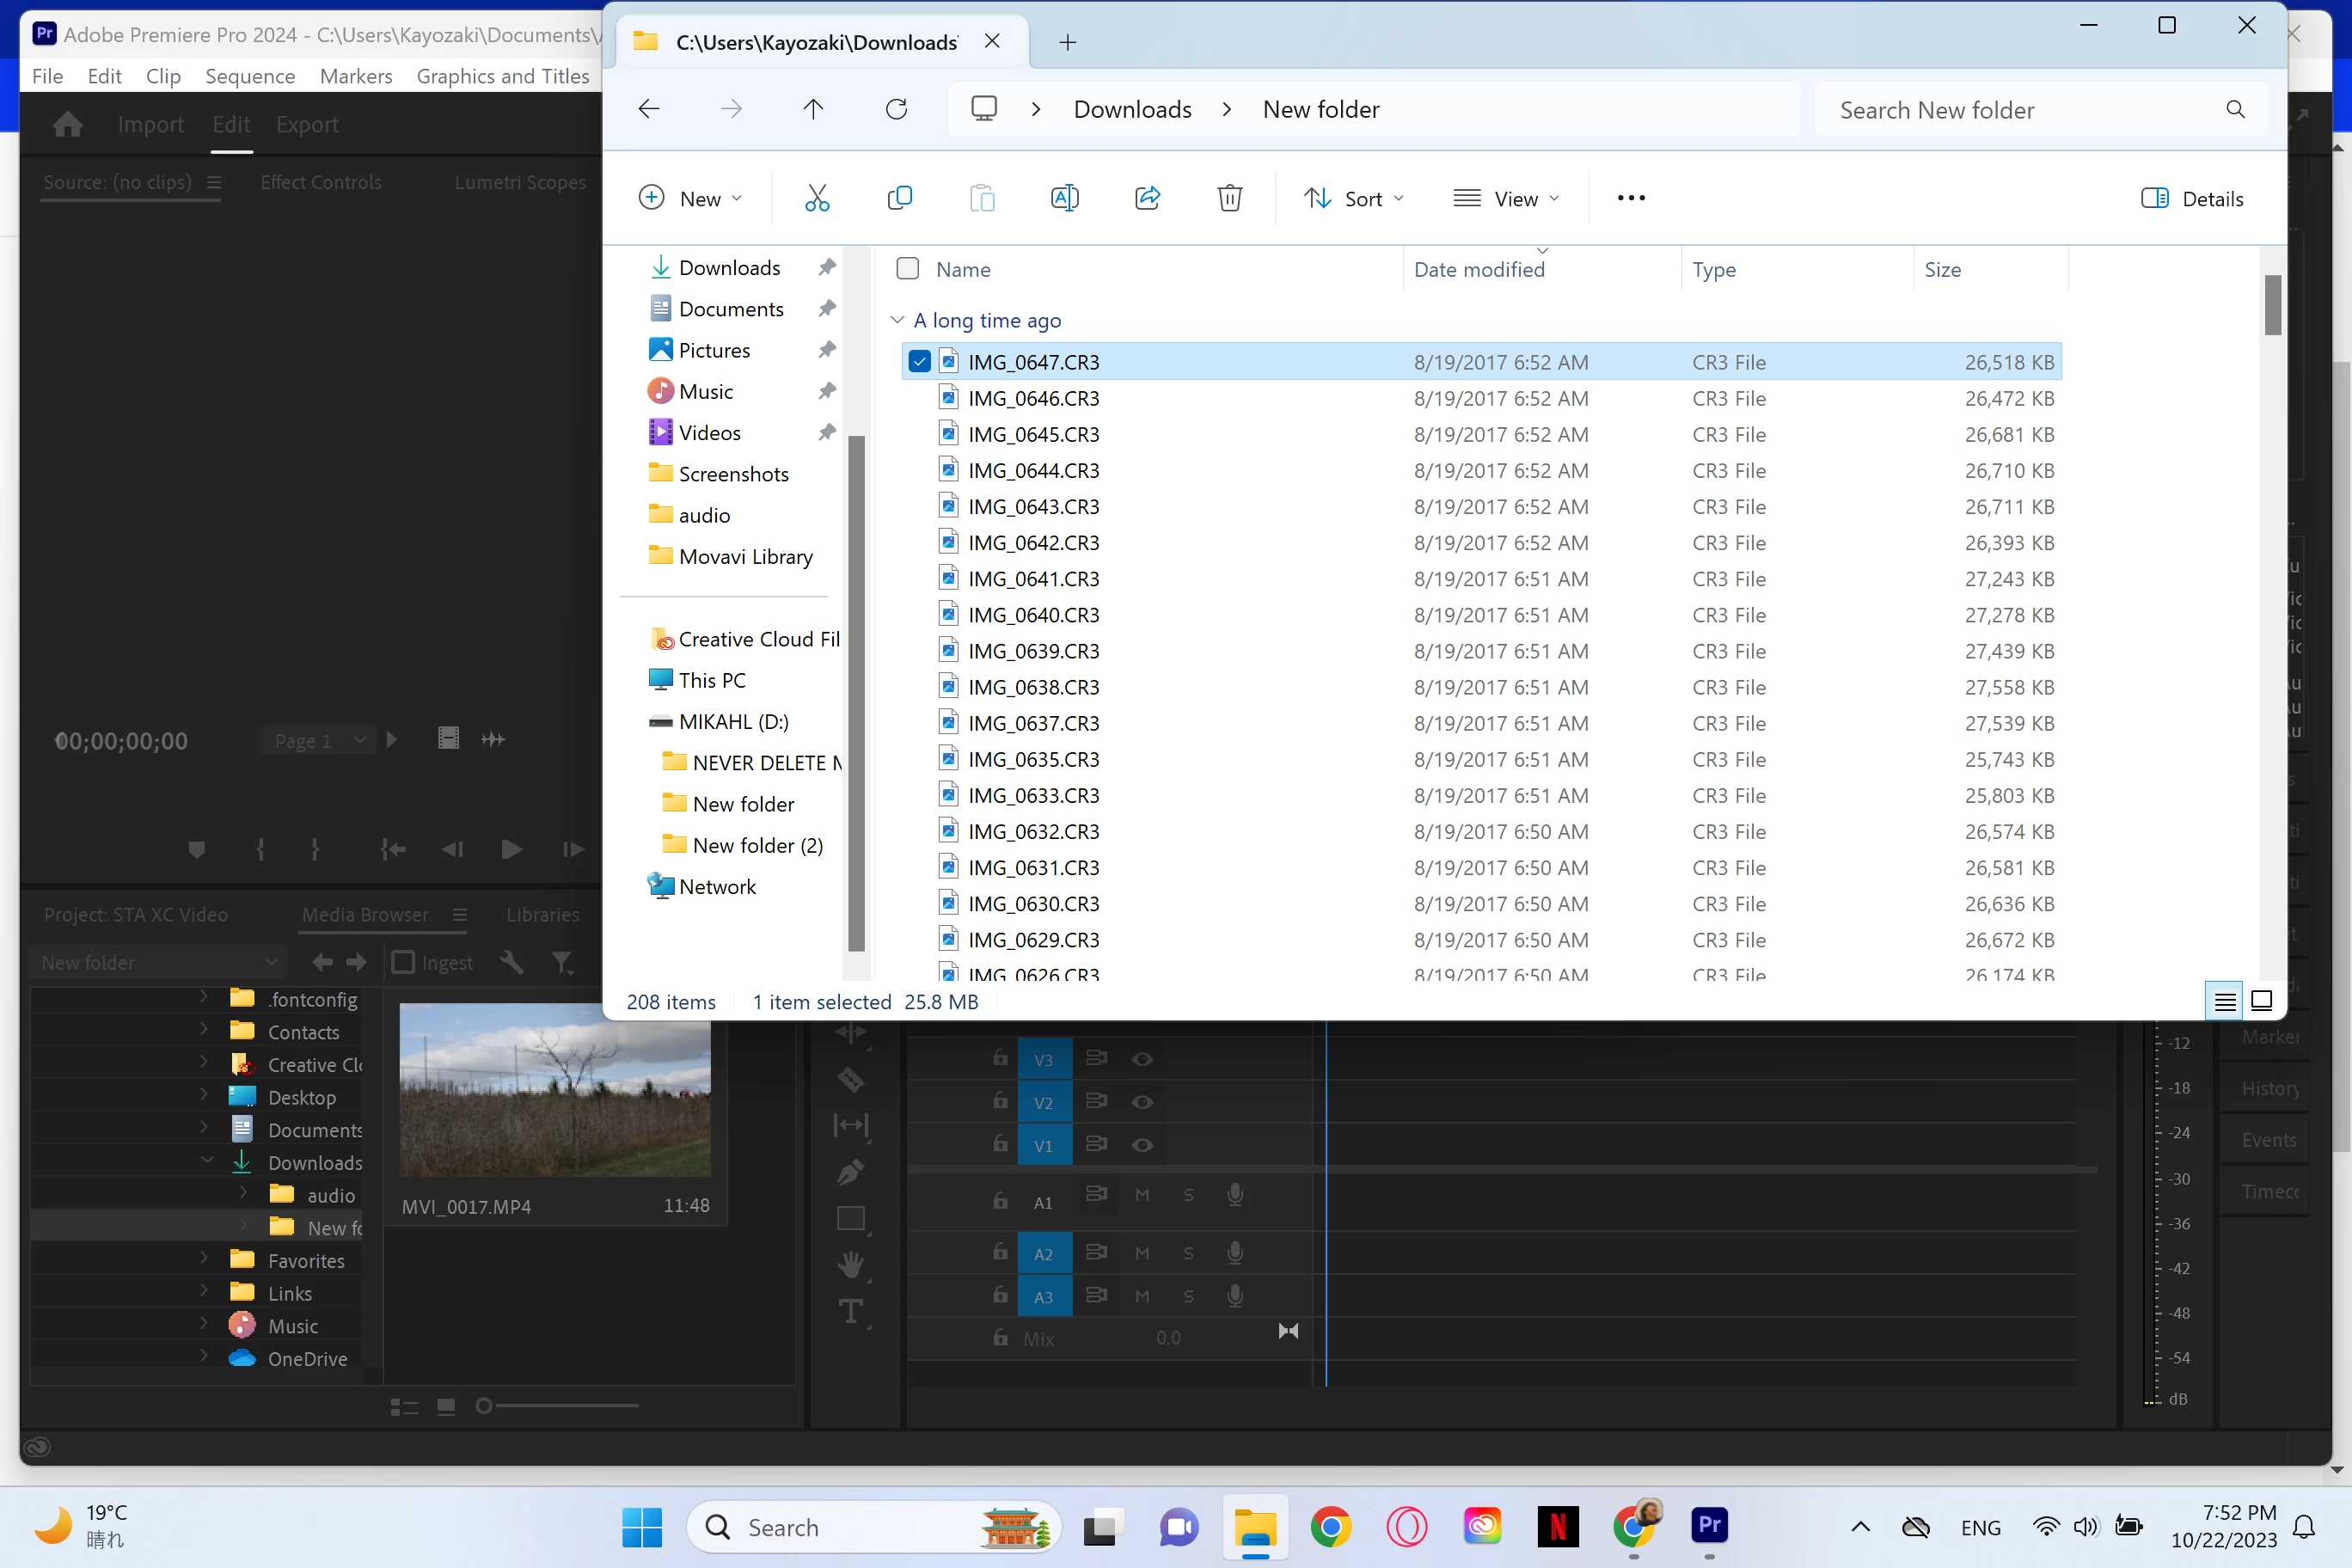Toggle the select-all checkbox beside Name
Viewport: 2352px width, 1568px height.
(x=907, y=269)
